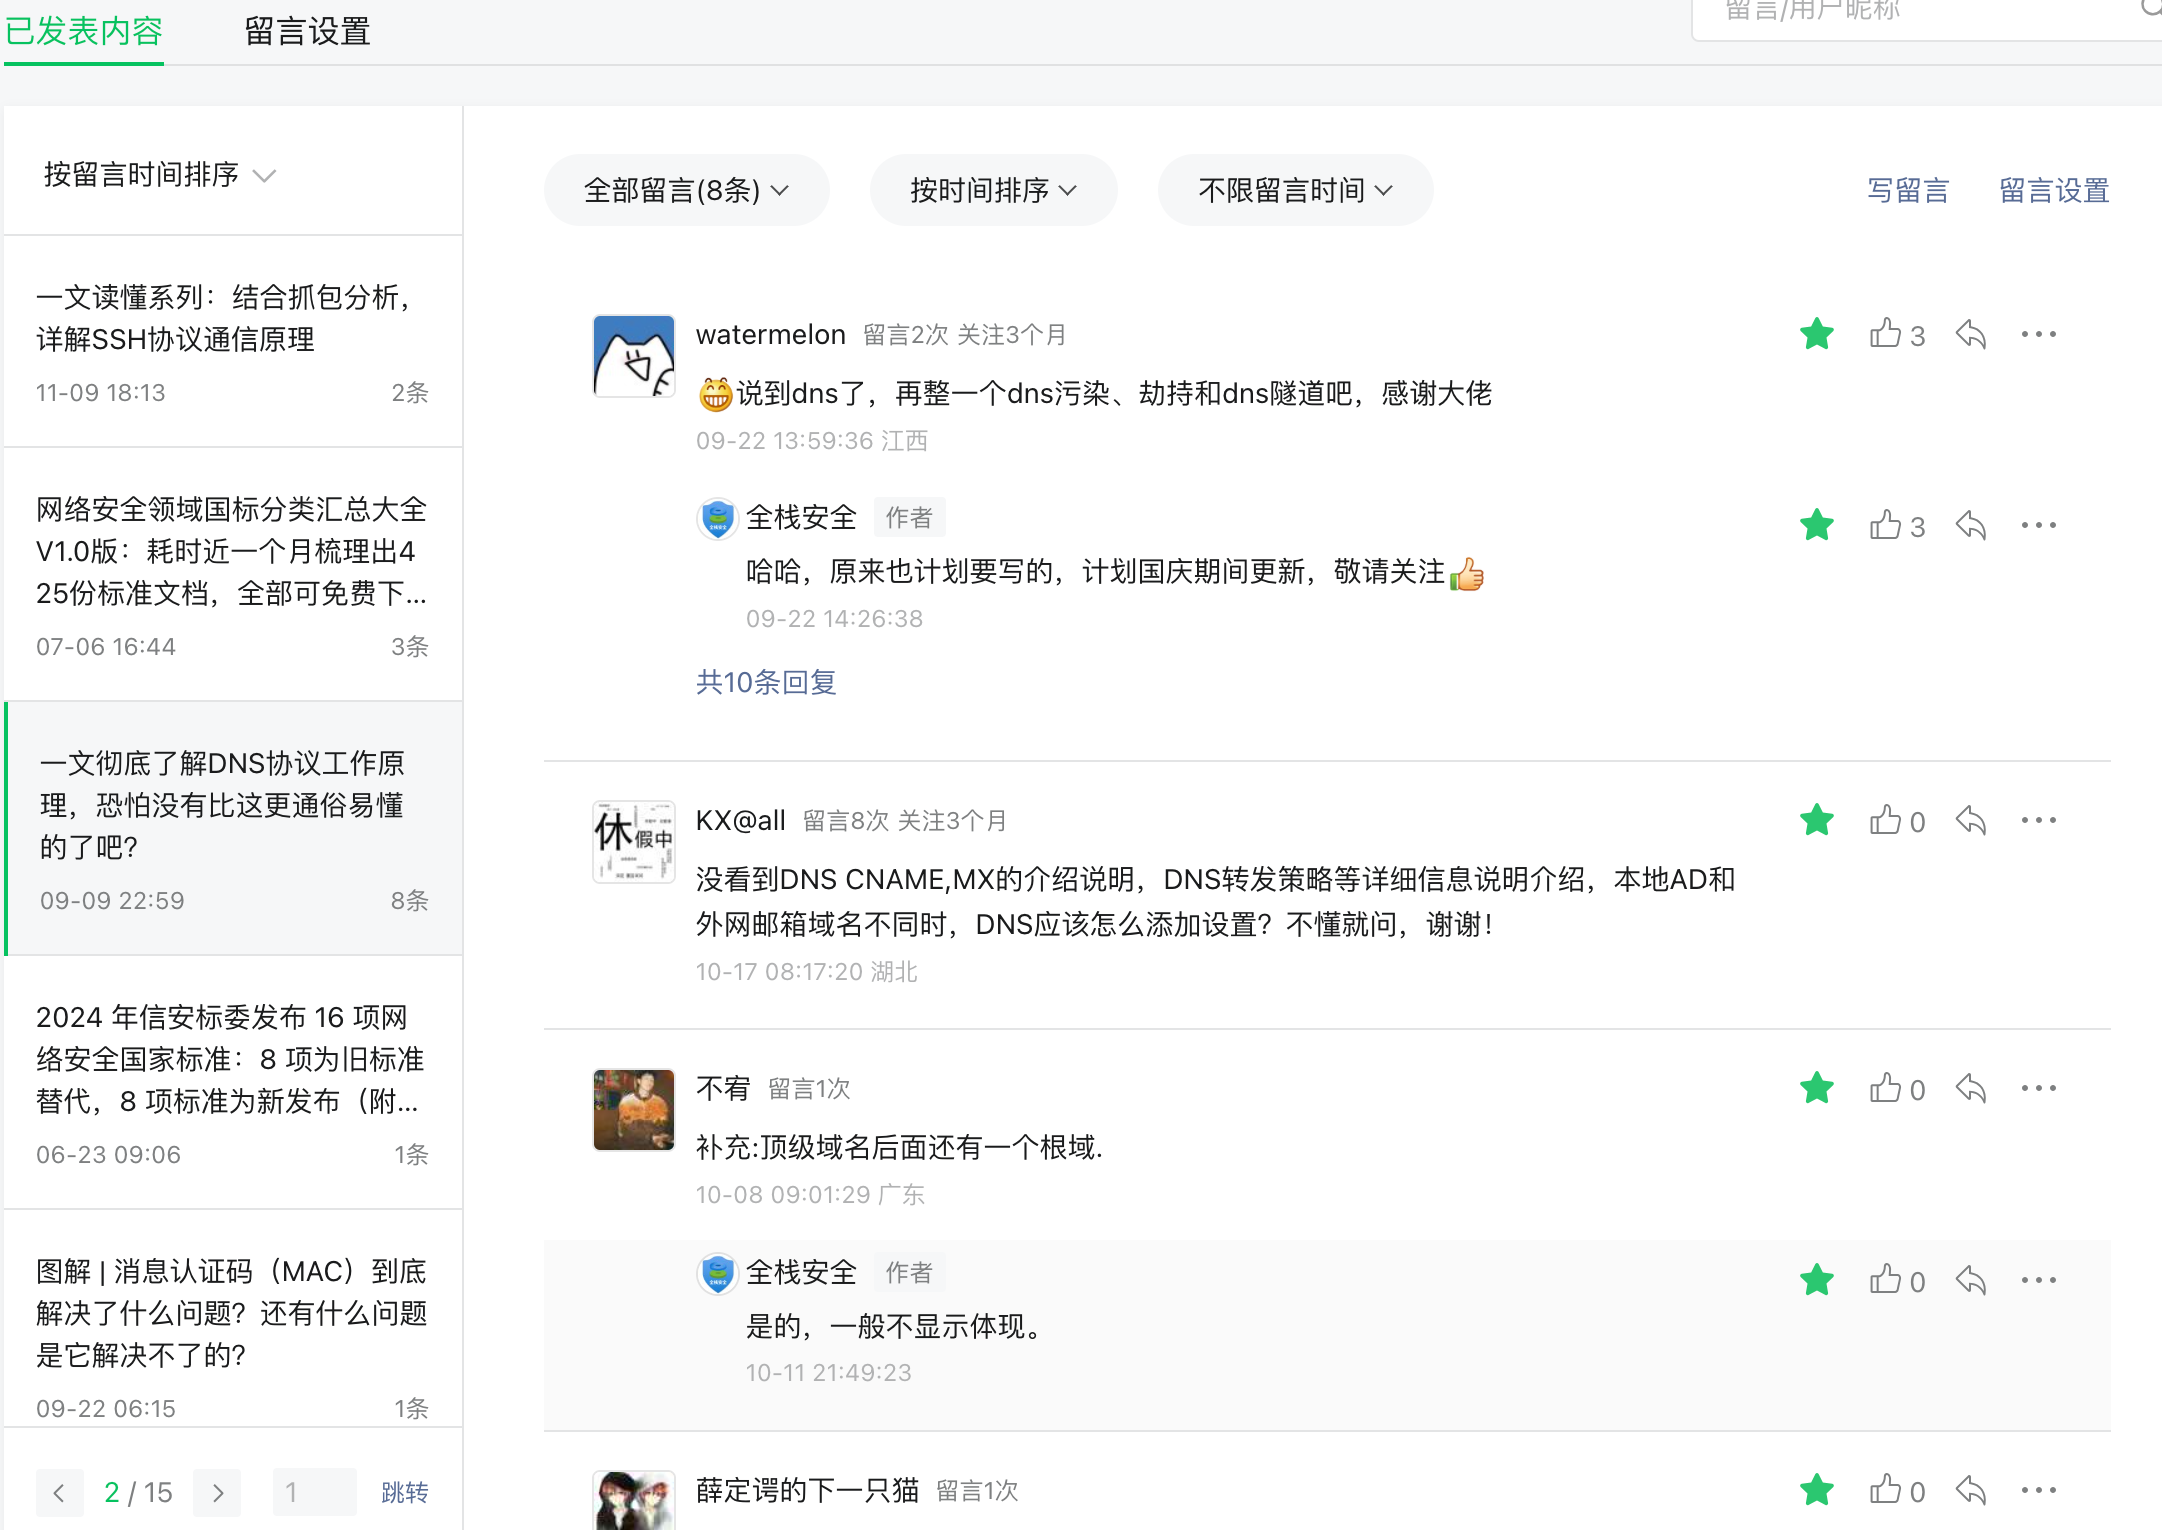Toggle featured star on KX@all's comment
Viewport: 2162px width, 1530px height.
(x=1816, y=821)
